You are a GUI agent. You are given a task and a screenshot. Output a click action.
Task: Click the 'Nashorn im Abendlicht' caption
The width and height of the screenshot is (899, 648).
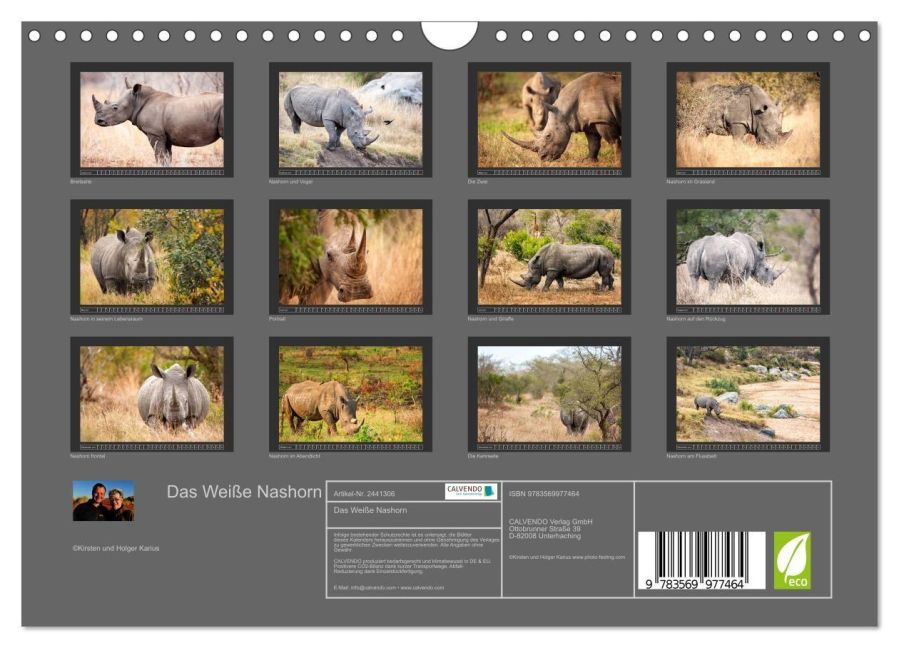click(294, 456)
